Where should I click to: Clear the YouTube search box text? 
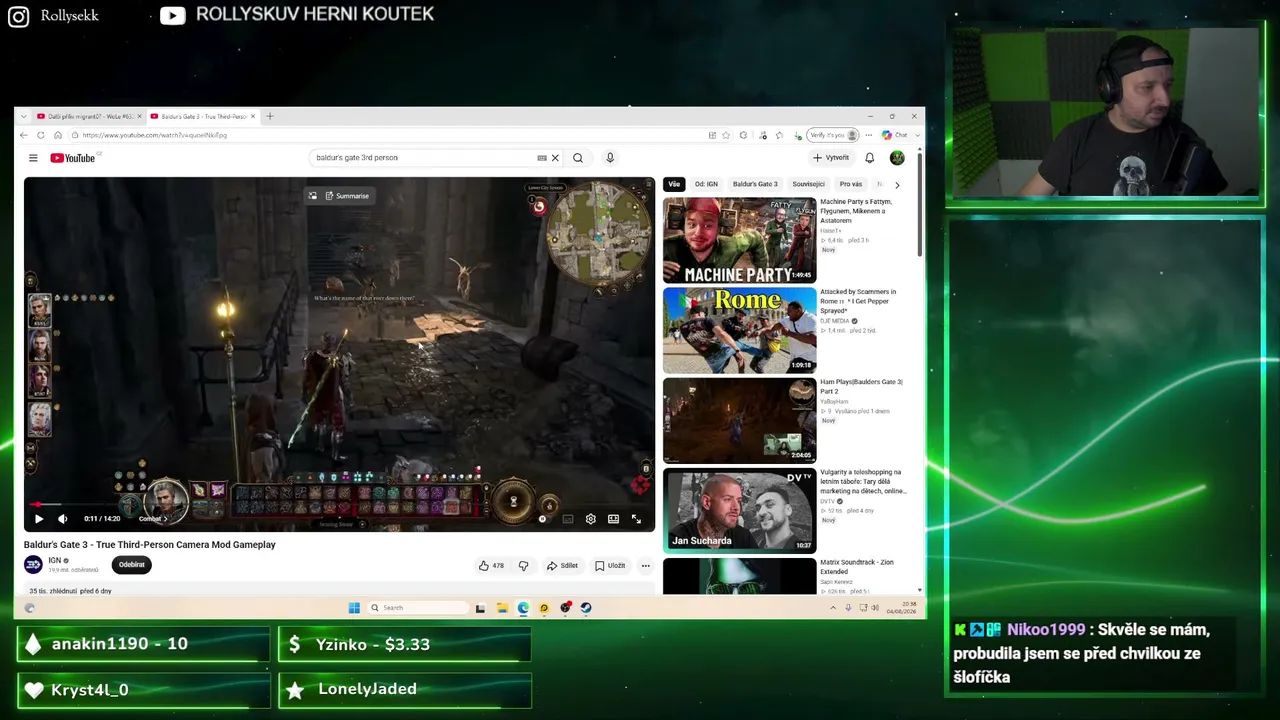coord(555,158)
